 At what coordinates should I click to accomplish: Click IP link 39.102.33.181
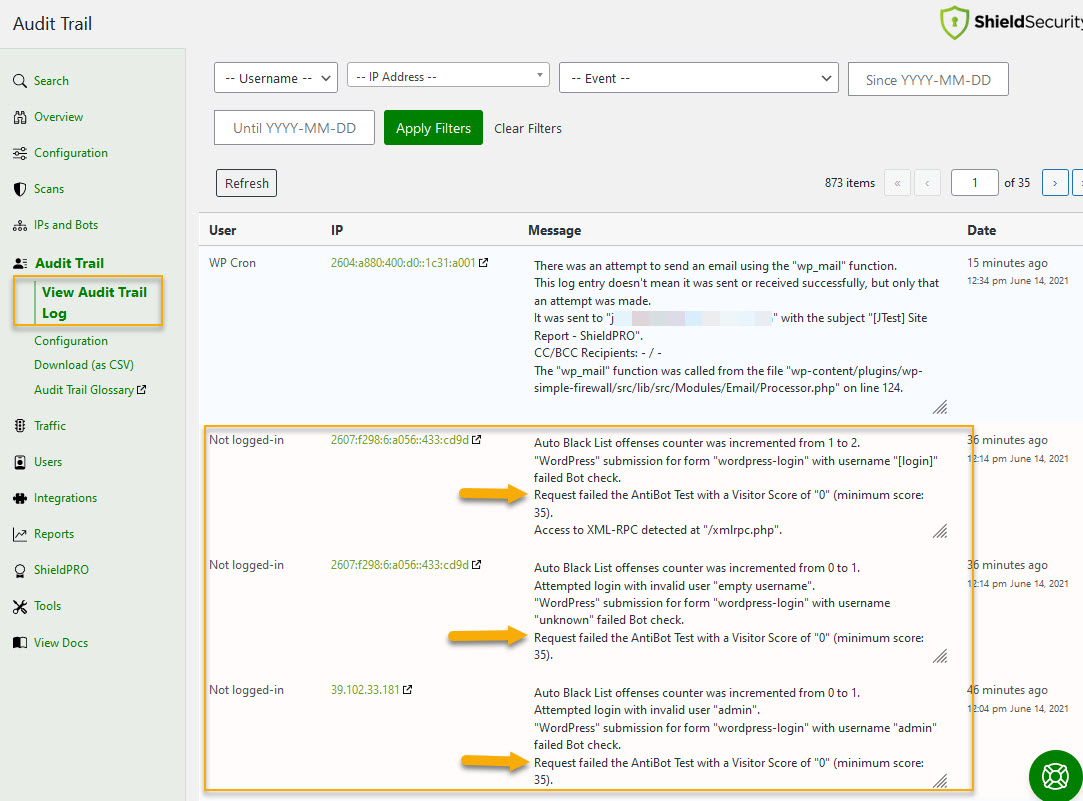[365, 690]
